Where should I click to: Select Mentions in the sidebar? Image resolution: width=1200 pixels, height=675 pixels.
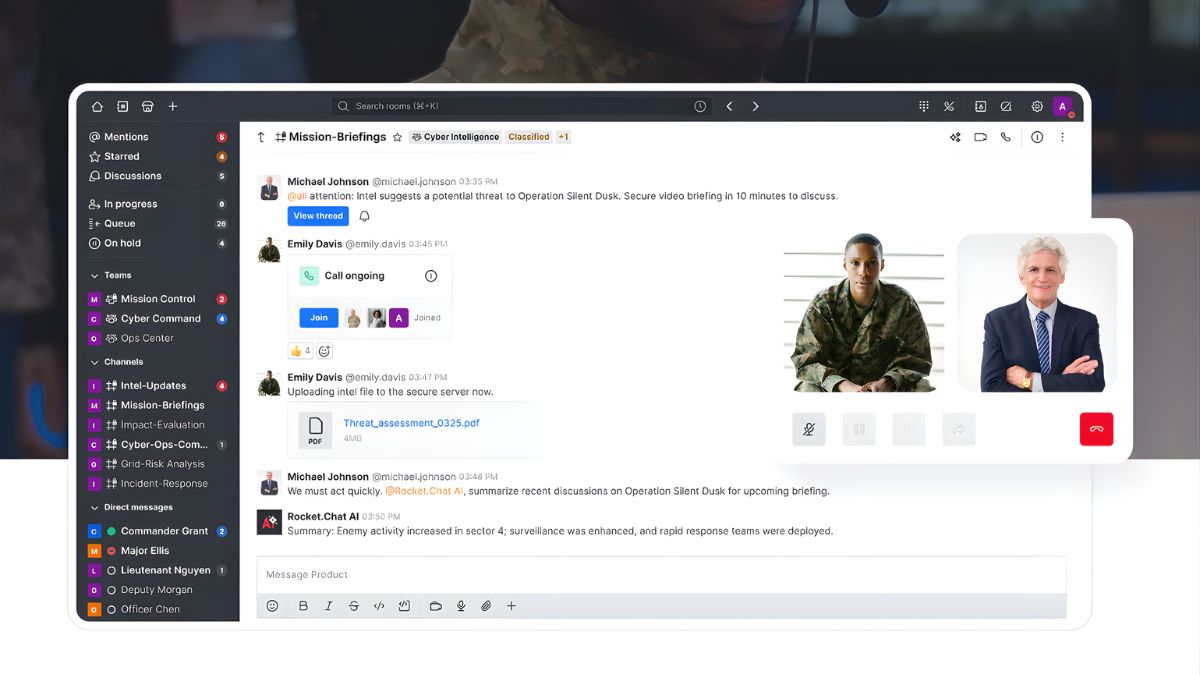[126, 137]
